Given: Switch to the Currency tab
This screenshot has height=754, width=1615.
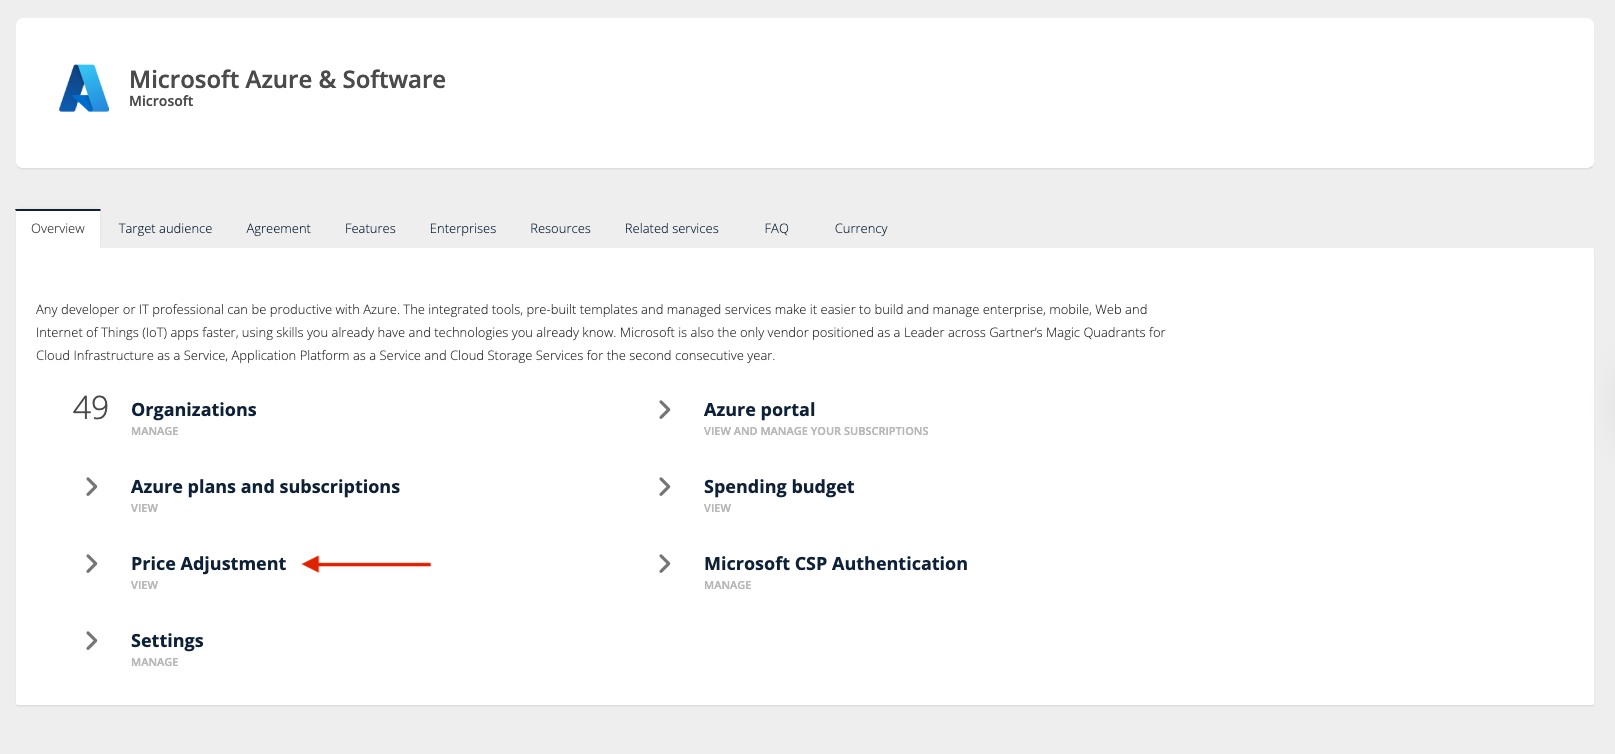Looking at the screenshot, I should point(861,229).
